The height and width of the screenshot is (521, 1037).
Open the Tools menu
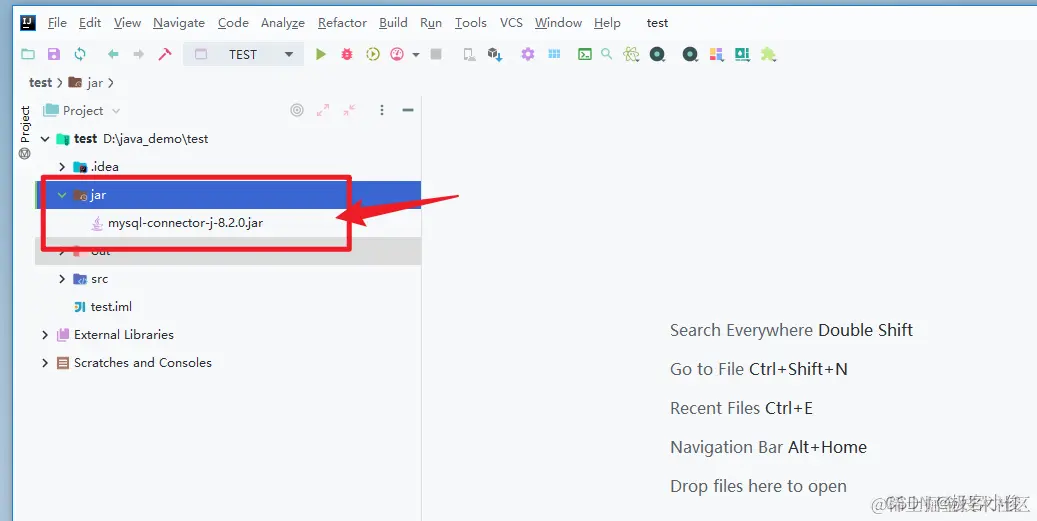[x=470, y=23]
